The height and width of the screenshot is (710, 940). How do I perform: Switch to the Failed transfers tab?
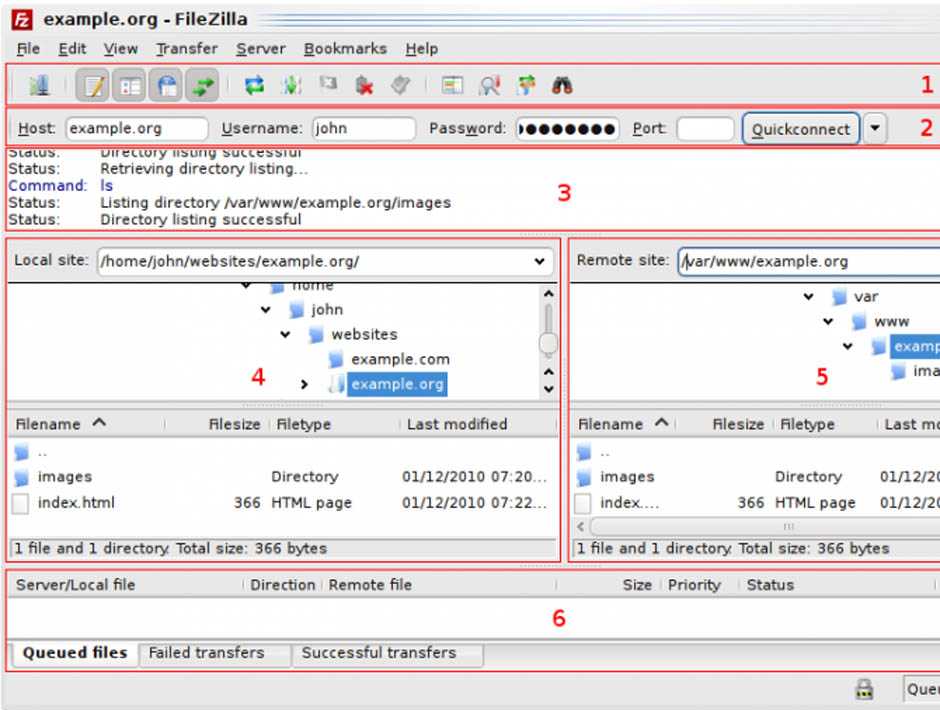click(206, 653)
